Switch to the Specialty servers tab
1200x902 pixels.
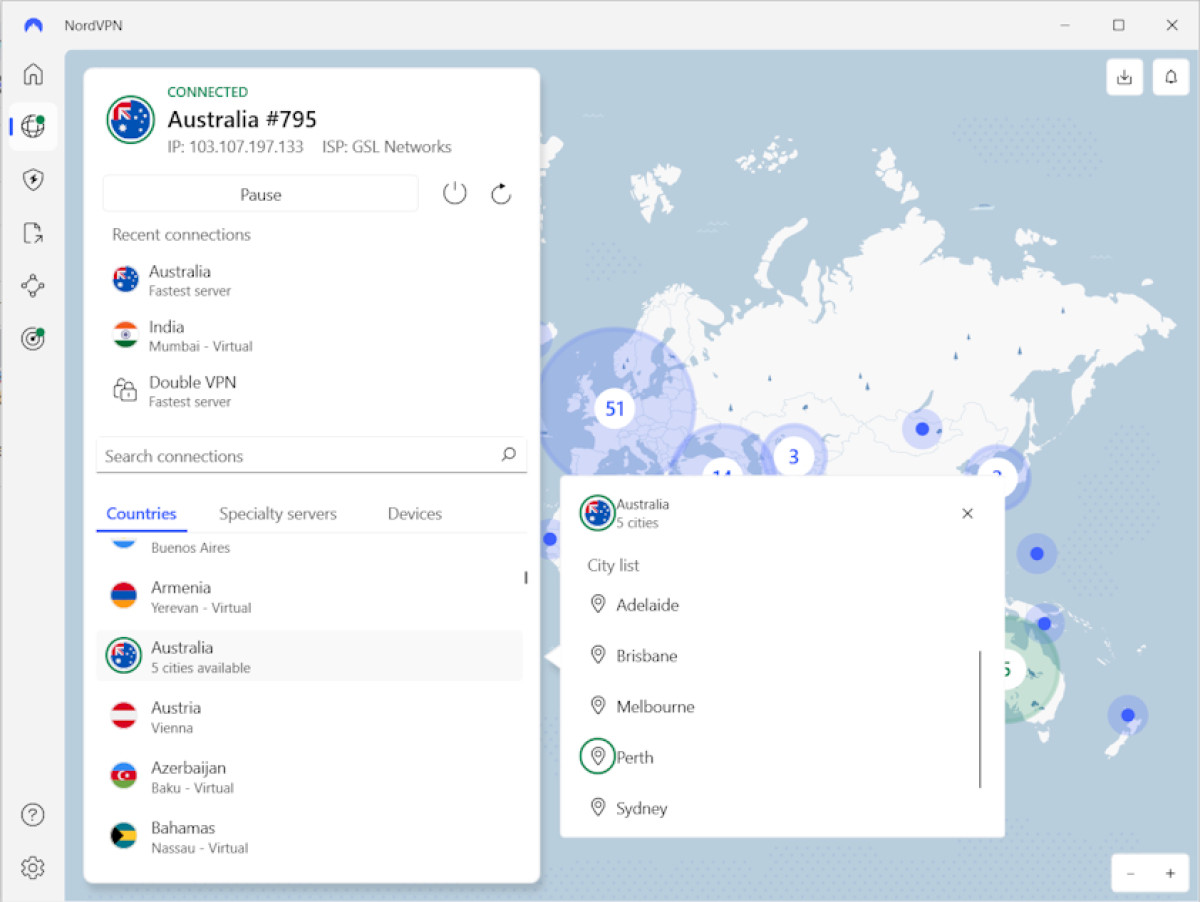(278, 513)
